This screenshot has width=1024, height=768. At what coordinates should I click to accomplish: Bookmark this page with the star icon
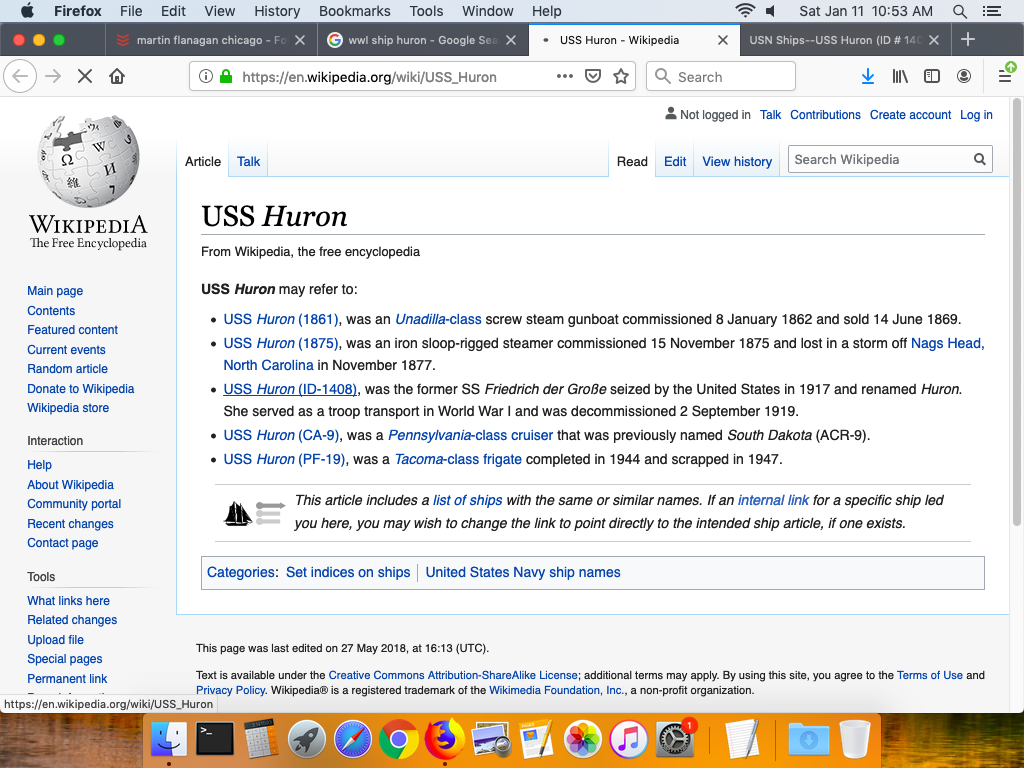click(621, 76)
